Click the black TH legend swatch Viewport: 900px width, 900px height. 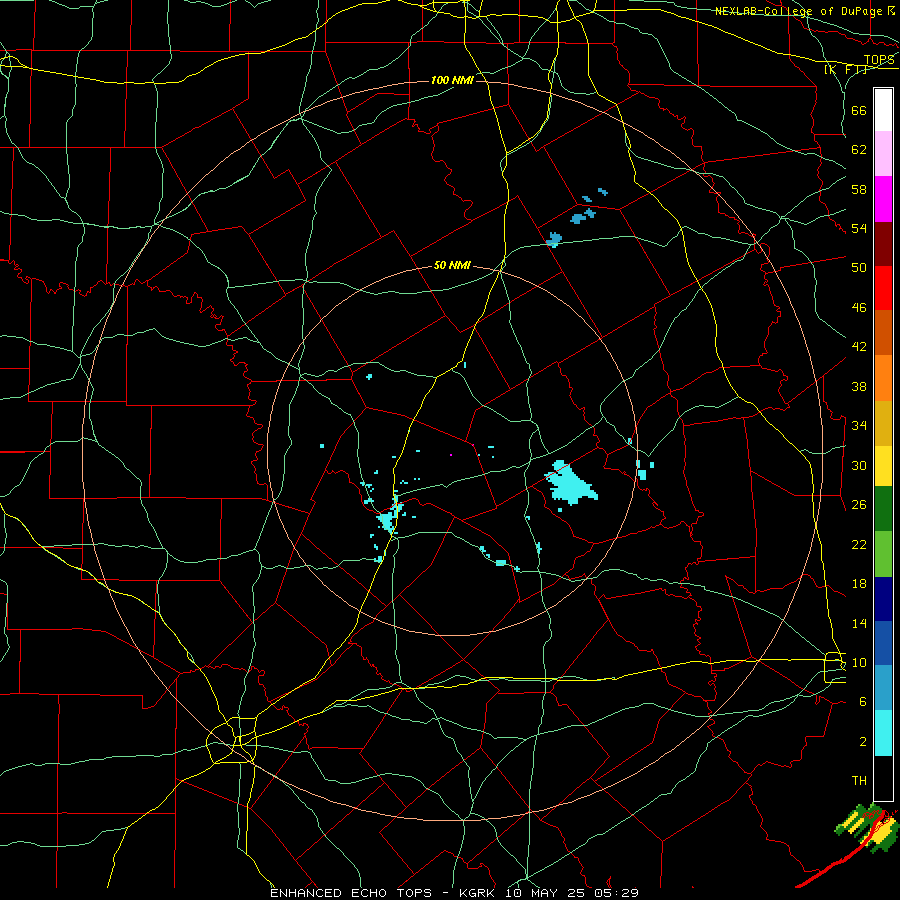coord(883,778)
